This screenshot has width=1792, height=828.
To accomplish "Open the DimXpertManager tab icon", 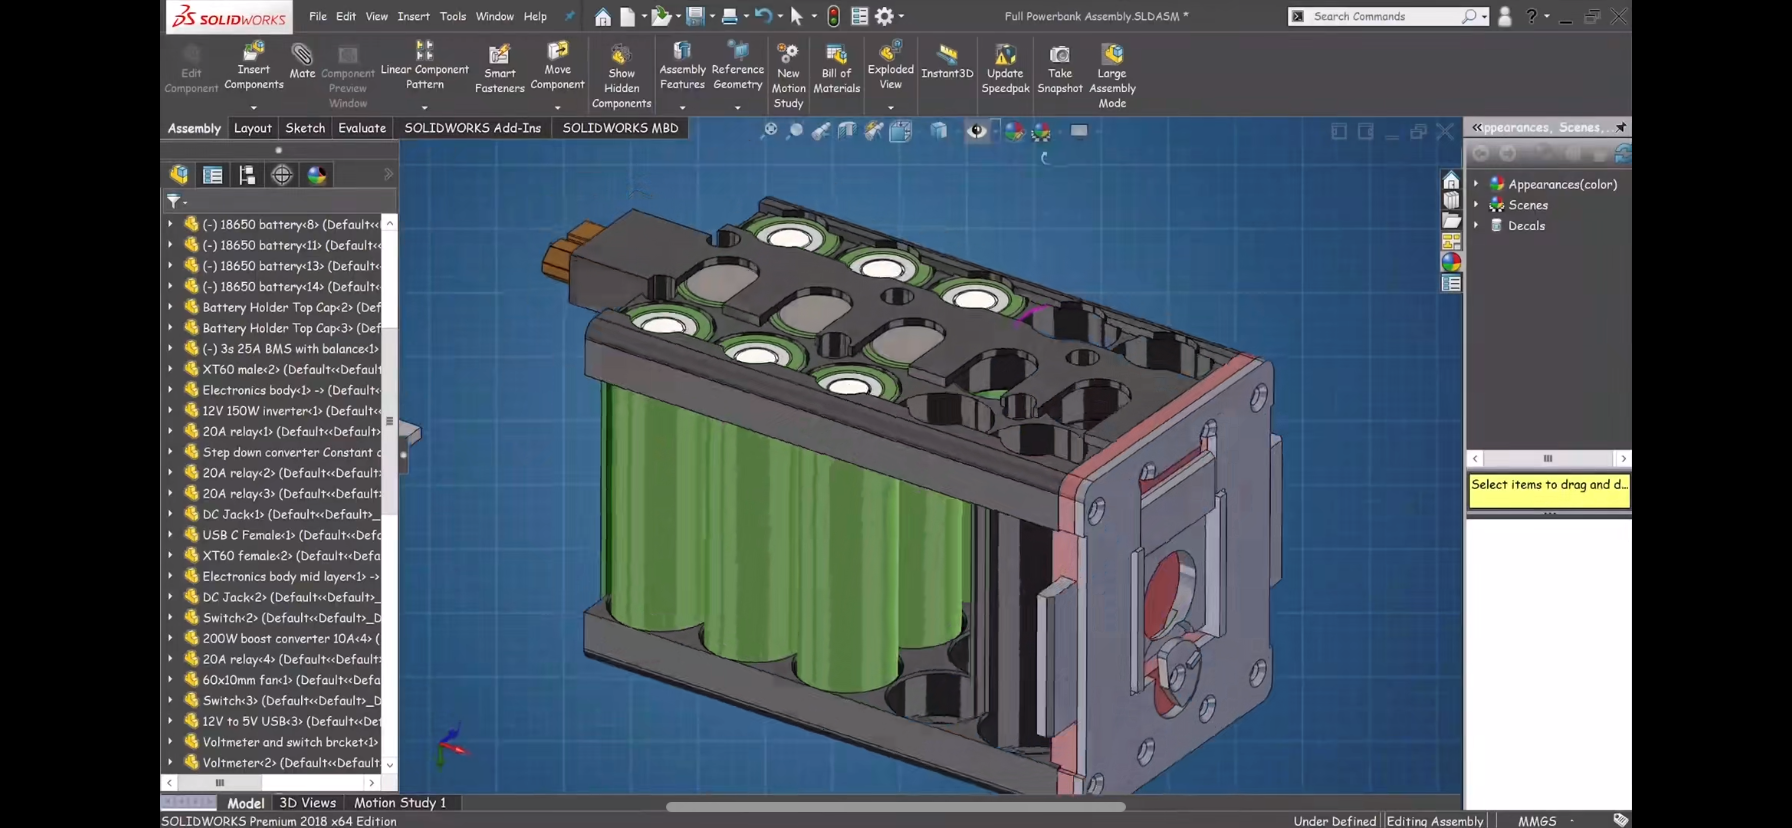I will click(x=282, y=175).
